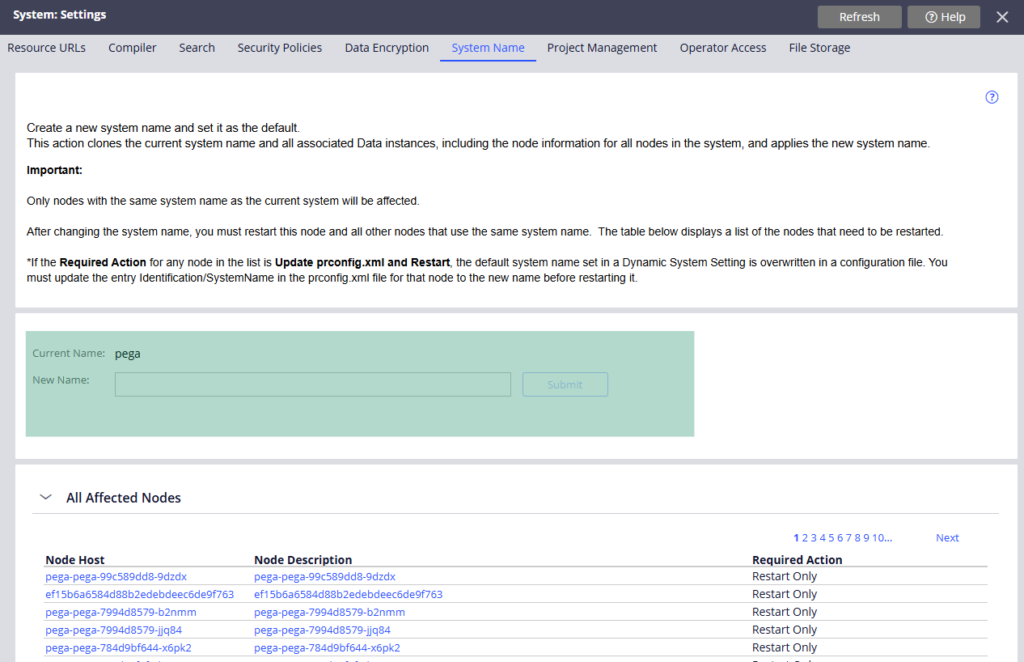The image size is (1024, 662).
Task: Open the Search tab
Action: (x=197, y=48)
